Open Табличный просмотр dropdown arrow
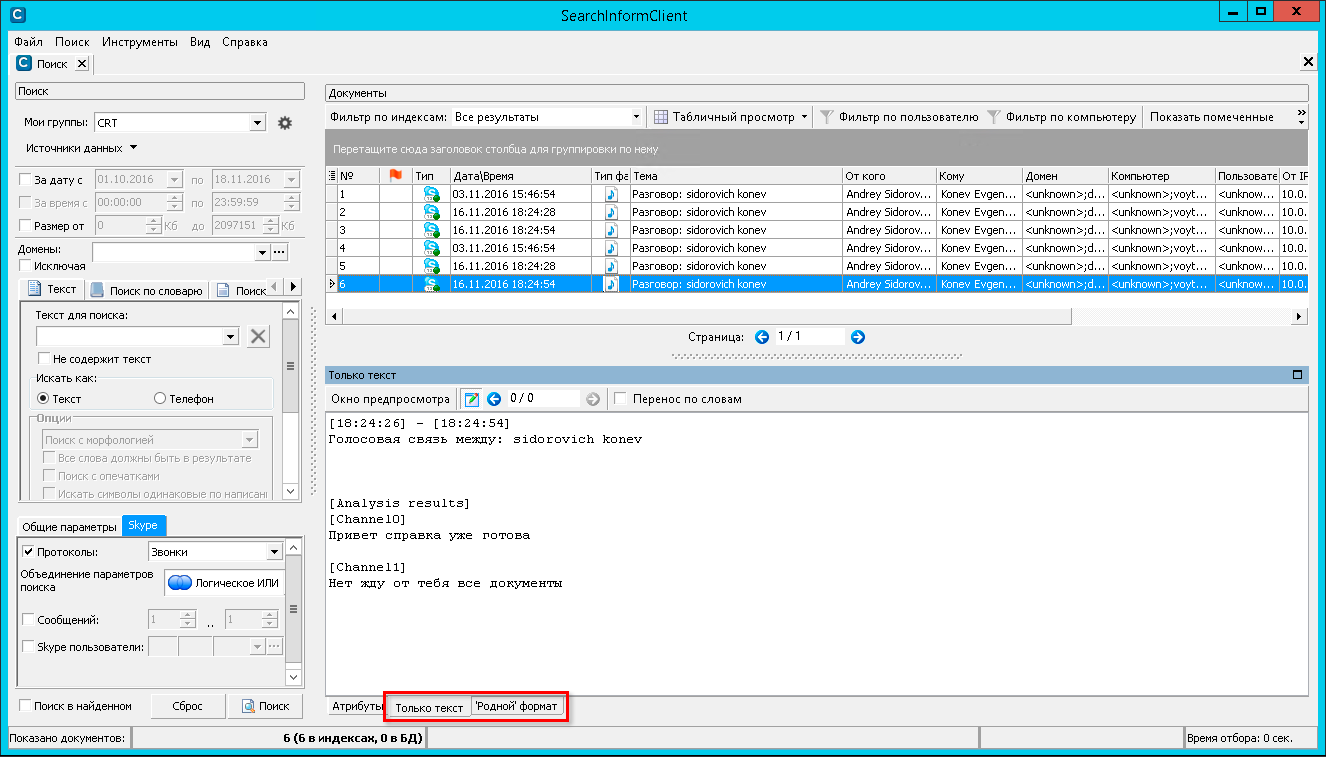Screen dimensions: 1326x757 pos(805,117)
